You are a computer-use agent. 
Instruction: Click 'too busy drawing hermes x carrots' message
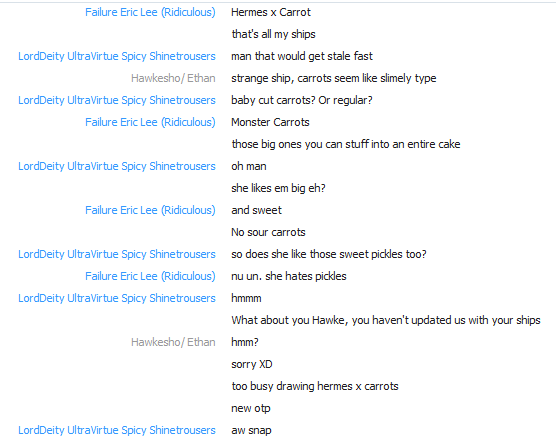pos(315,386)
